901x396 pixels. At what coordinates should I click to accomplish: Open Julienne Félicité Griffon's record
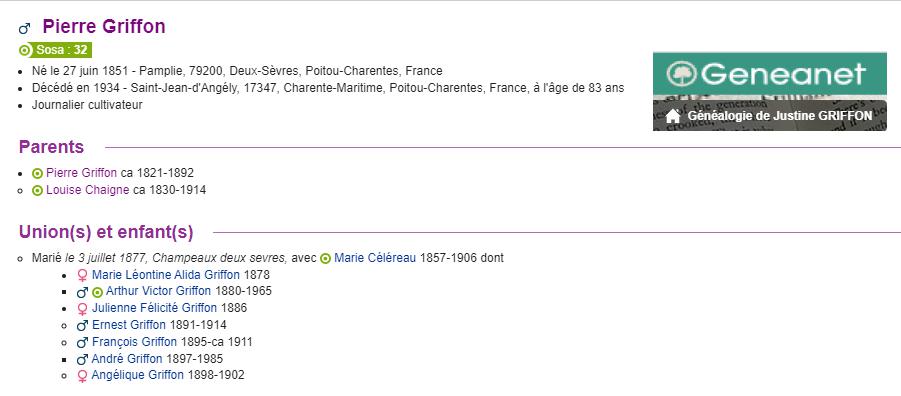155,308
